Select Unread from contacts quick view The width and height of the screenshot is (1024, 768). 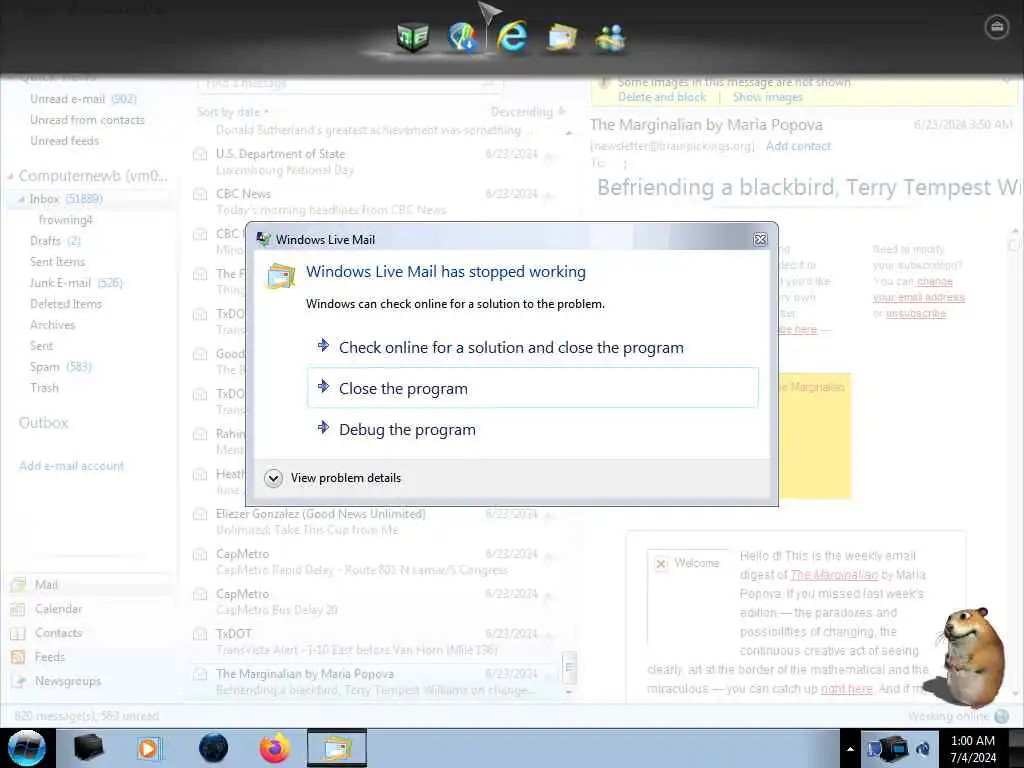point(87,120)
